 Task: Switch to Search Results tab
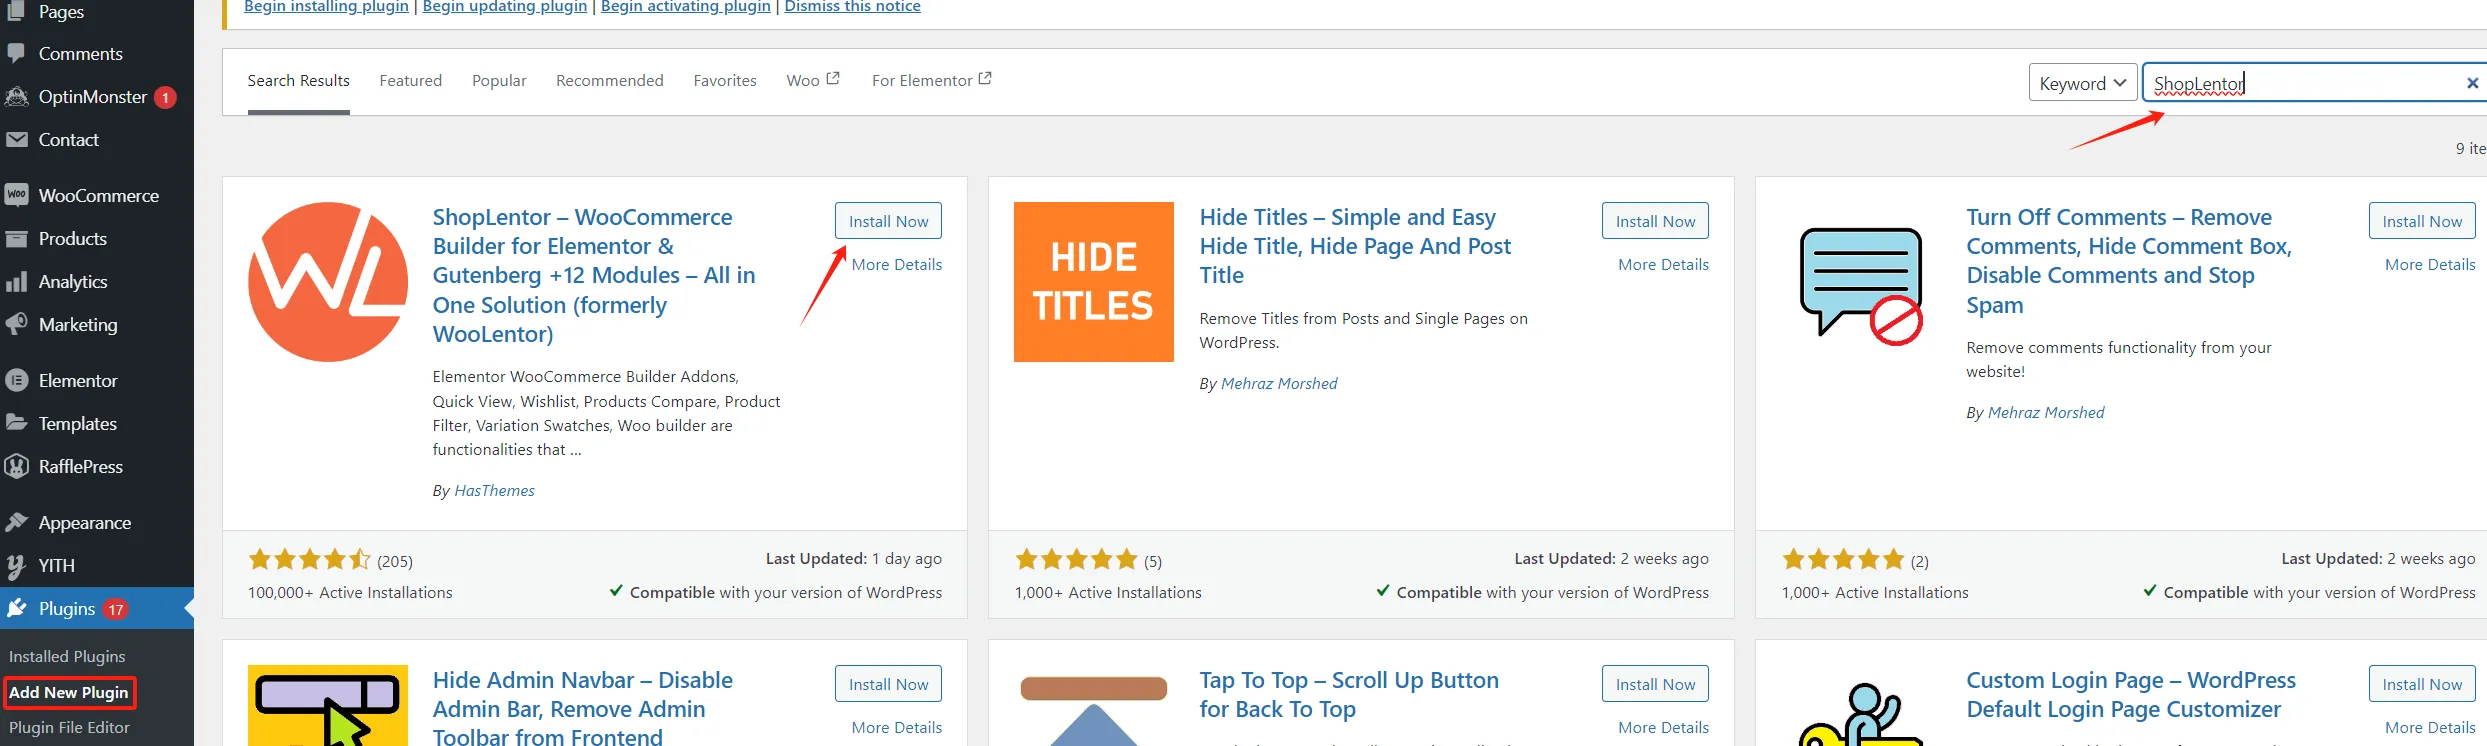pyautogui.click(x=299, y=81)
